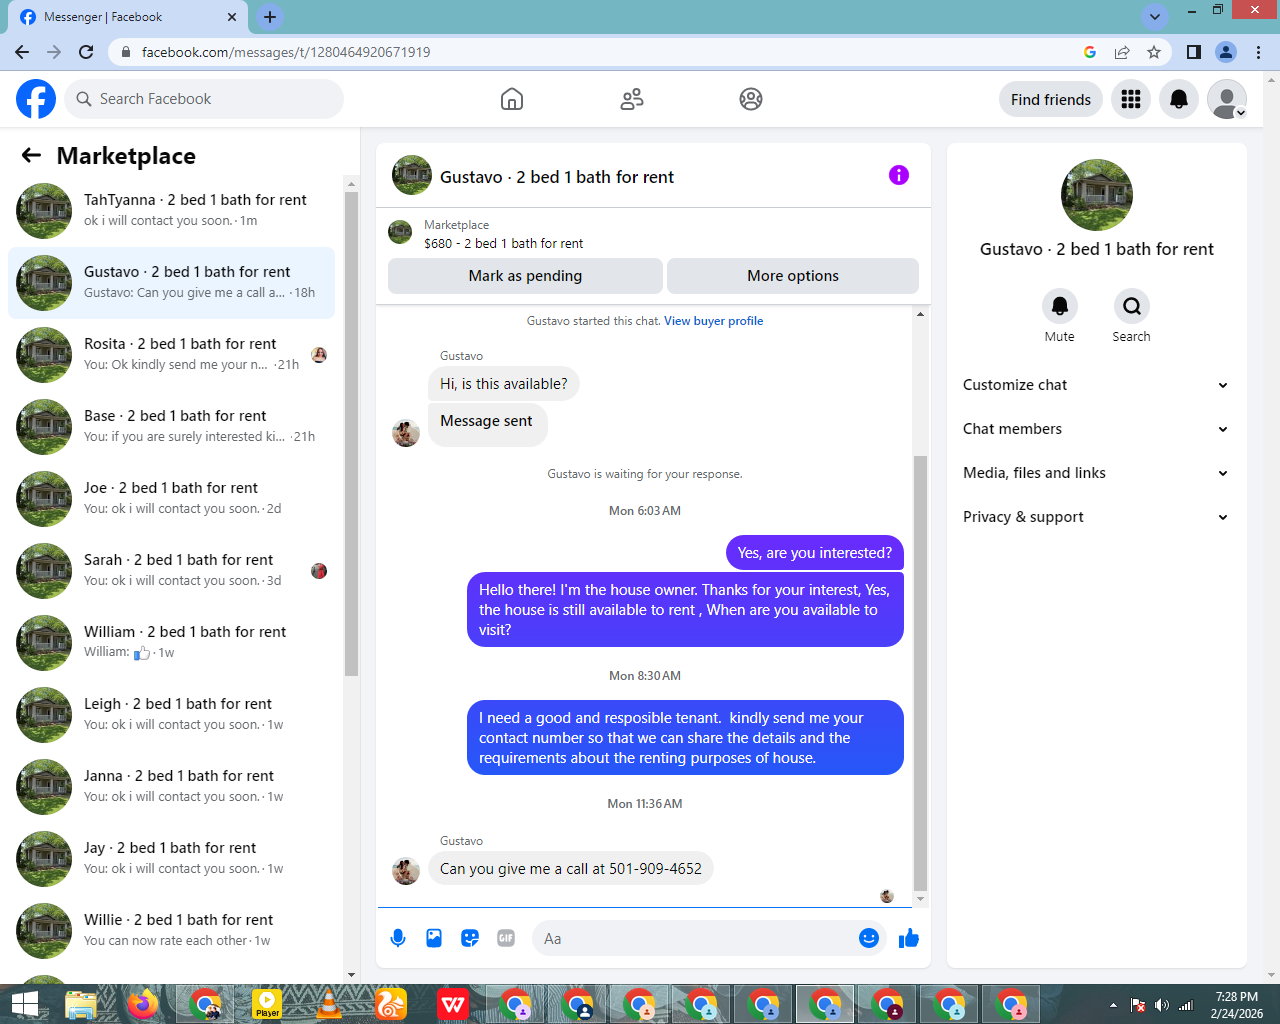Open the Groups icon in top navigation
Viewport: 1280px width, 1024px height.
pos(751,99)
